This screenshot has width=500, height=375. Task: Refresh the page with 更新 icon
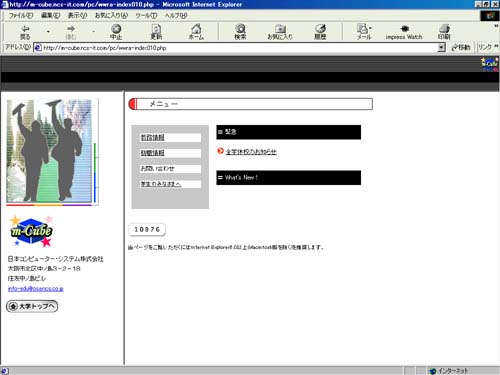156,32
